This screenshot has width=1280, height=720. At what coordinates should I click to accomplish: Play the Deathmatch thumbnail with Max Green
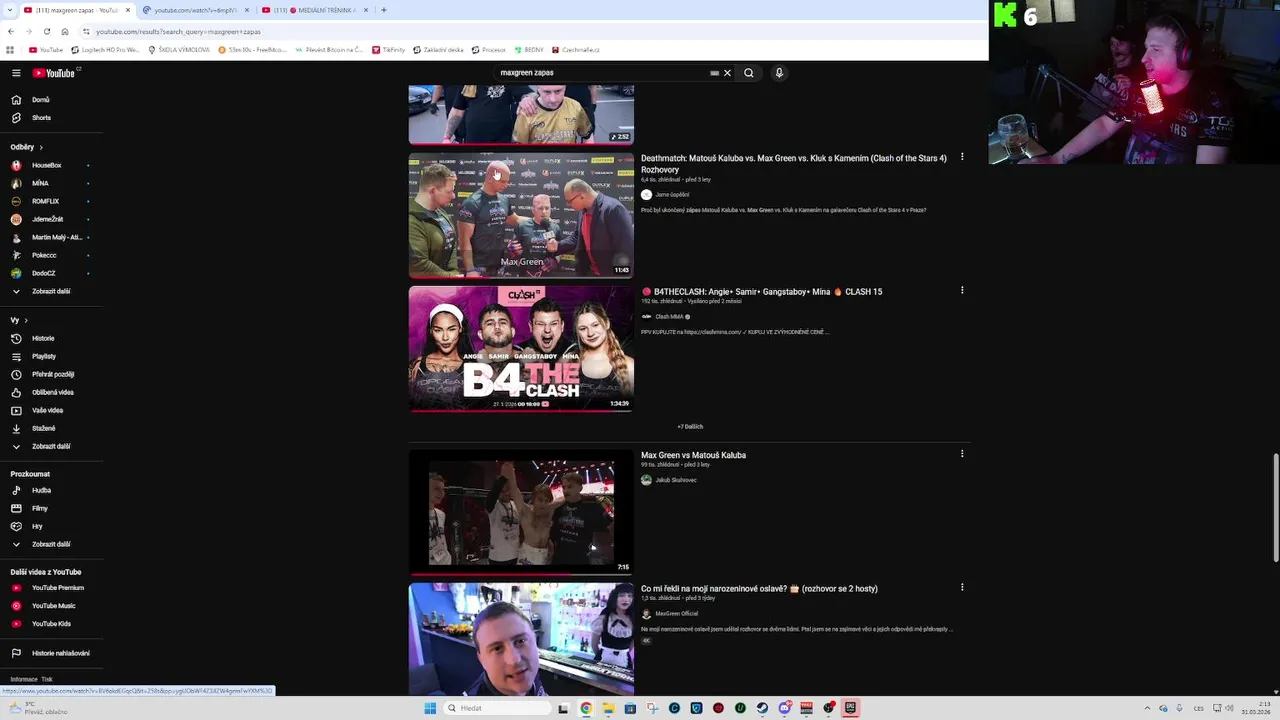pos(521,215)
